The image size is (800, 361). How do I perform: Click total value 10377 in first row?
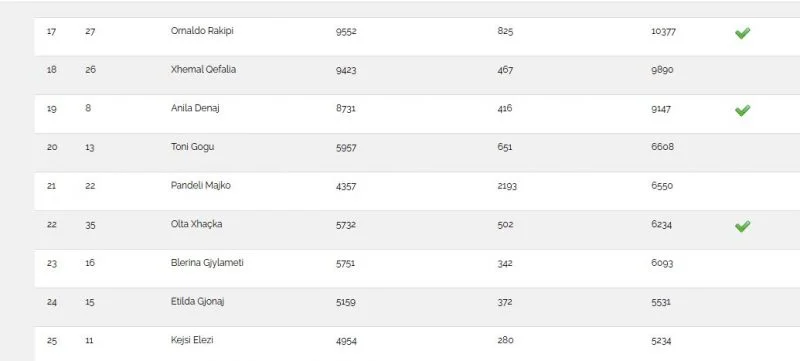coord(663,31)
